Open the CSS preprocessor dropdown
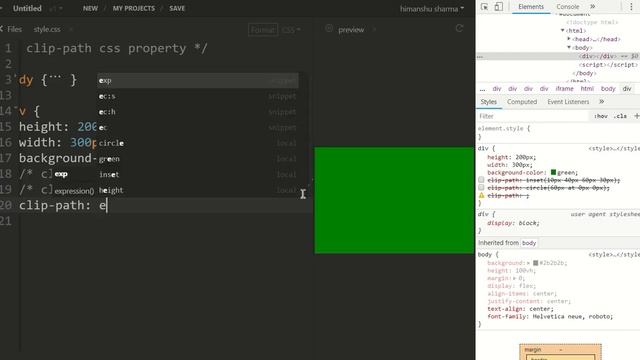This screenshot has width=640, height=360. [291, 29]
